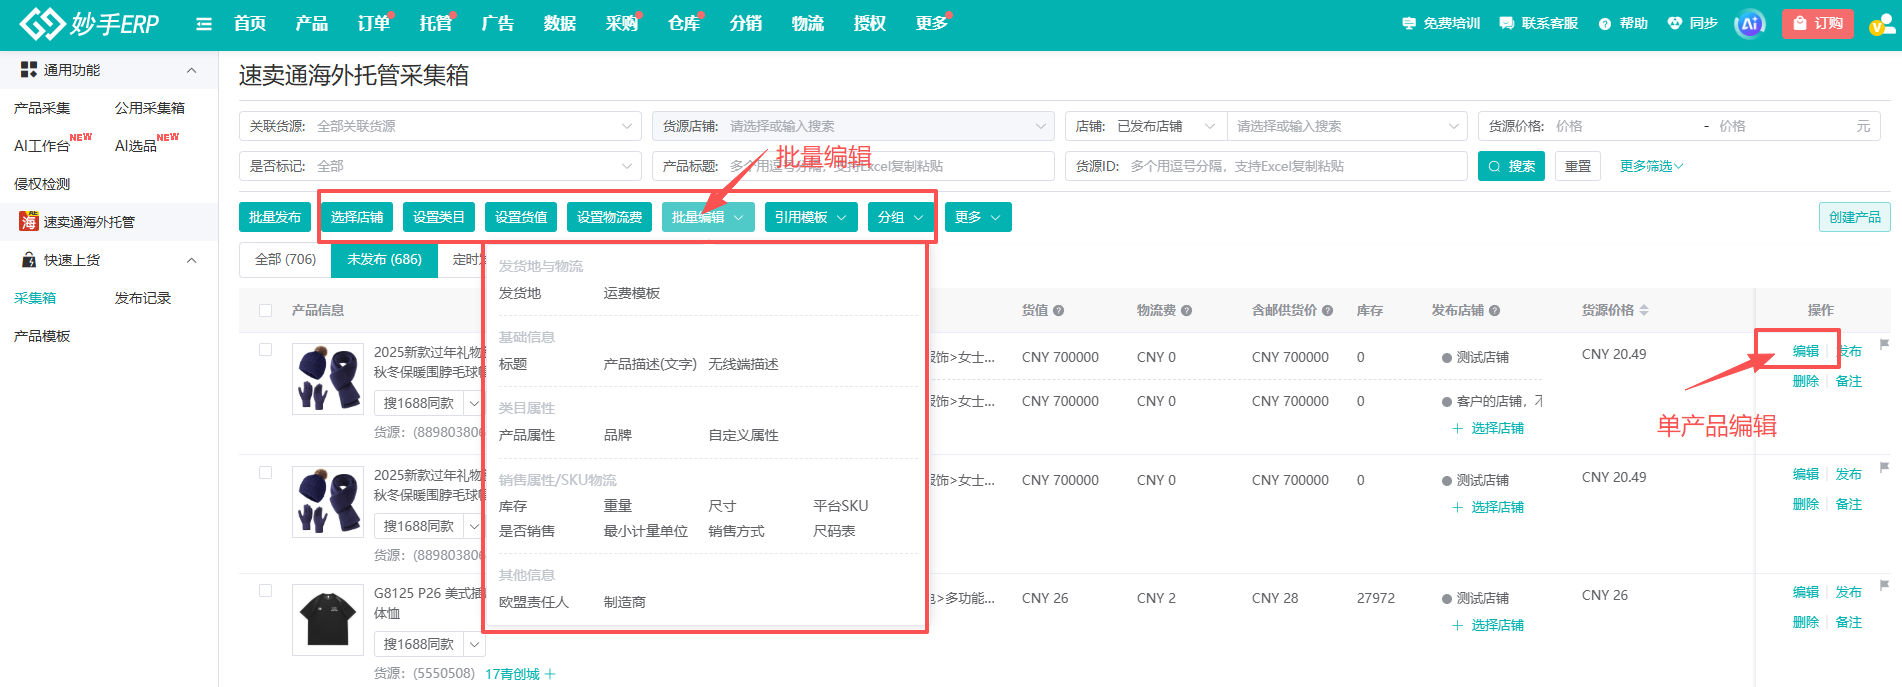
Task: Flag the second product row
Action: point(1884,467)
